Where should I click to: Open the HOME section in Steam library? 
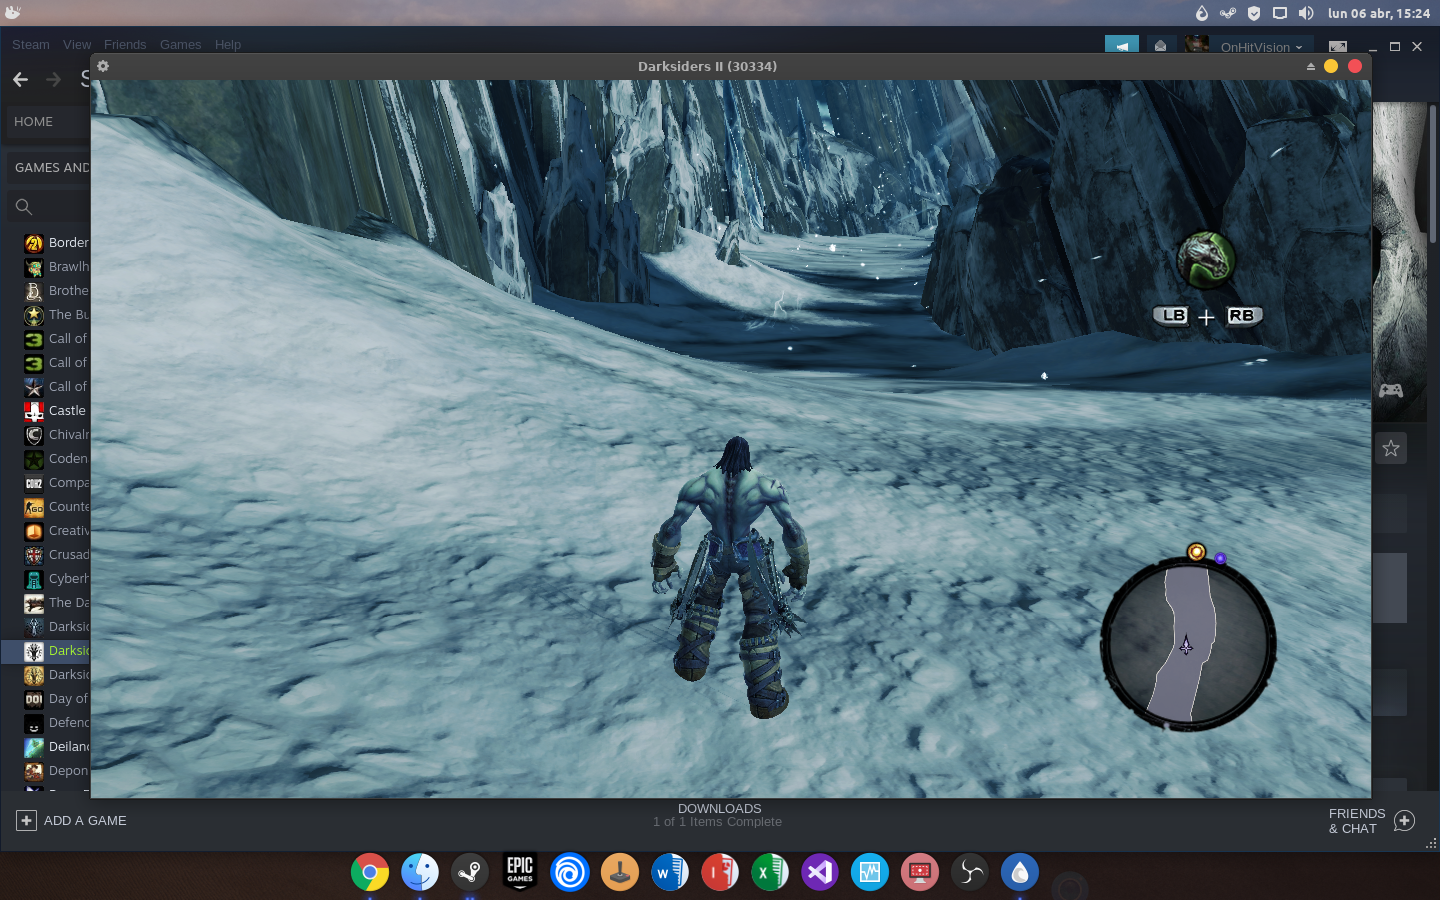click(x=48, y=121)
